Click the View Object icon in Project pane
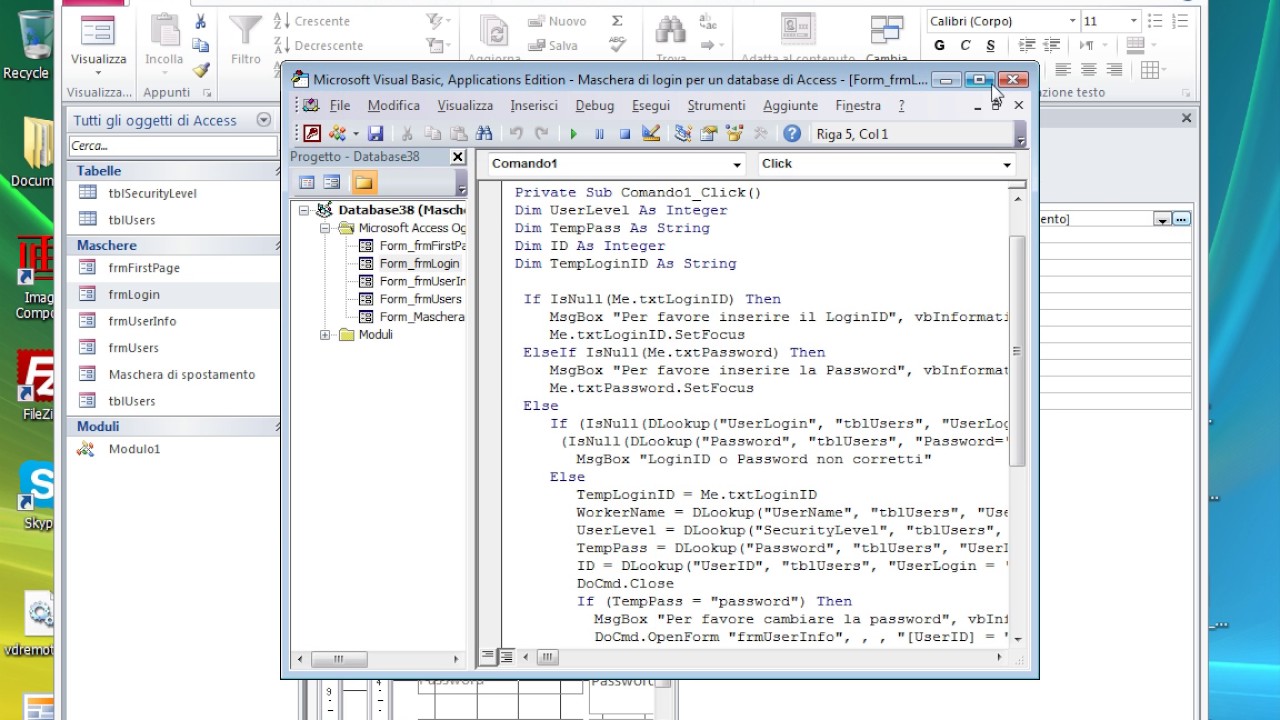Image resolution: width=1280 pixels, height=720 pixels. [332, 182]
